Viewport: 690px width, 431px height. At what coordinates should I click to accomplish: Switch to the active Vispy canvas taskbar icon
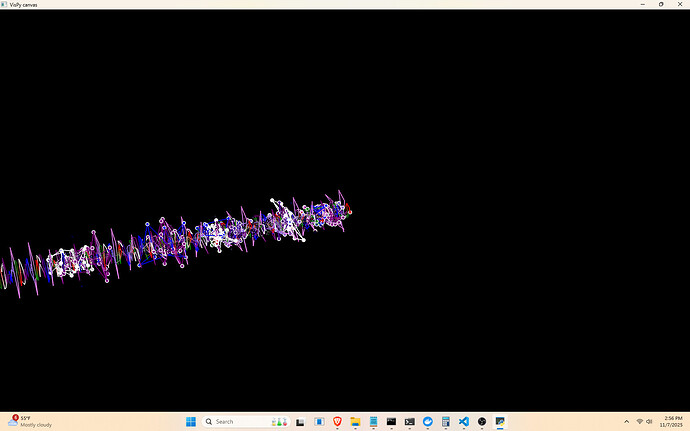click(500, 422)
